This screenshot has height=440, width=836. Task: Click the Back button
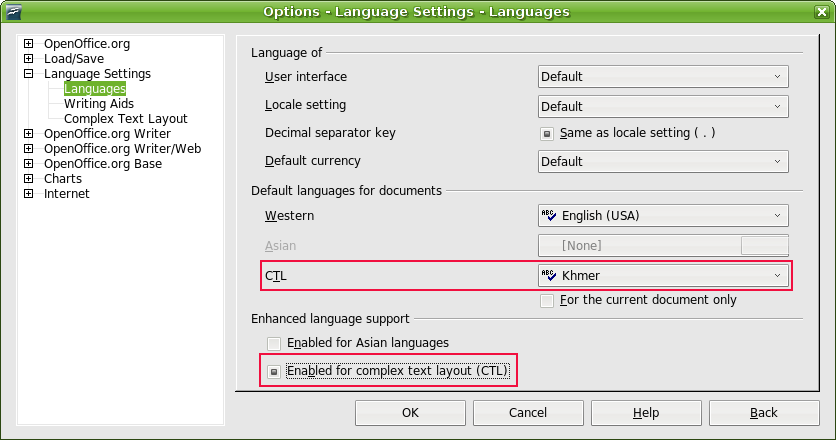763,413
